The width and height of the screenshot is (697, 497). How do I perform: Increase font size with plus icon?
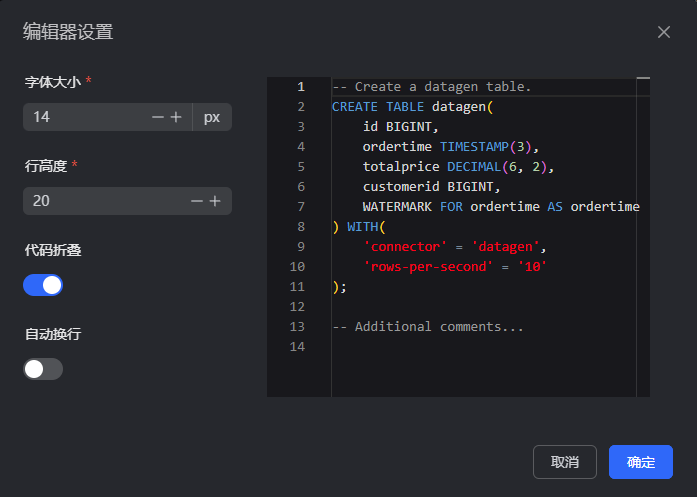pos(176,117)
